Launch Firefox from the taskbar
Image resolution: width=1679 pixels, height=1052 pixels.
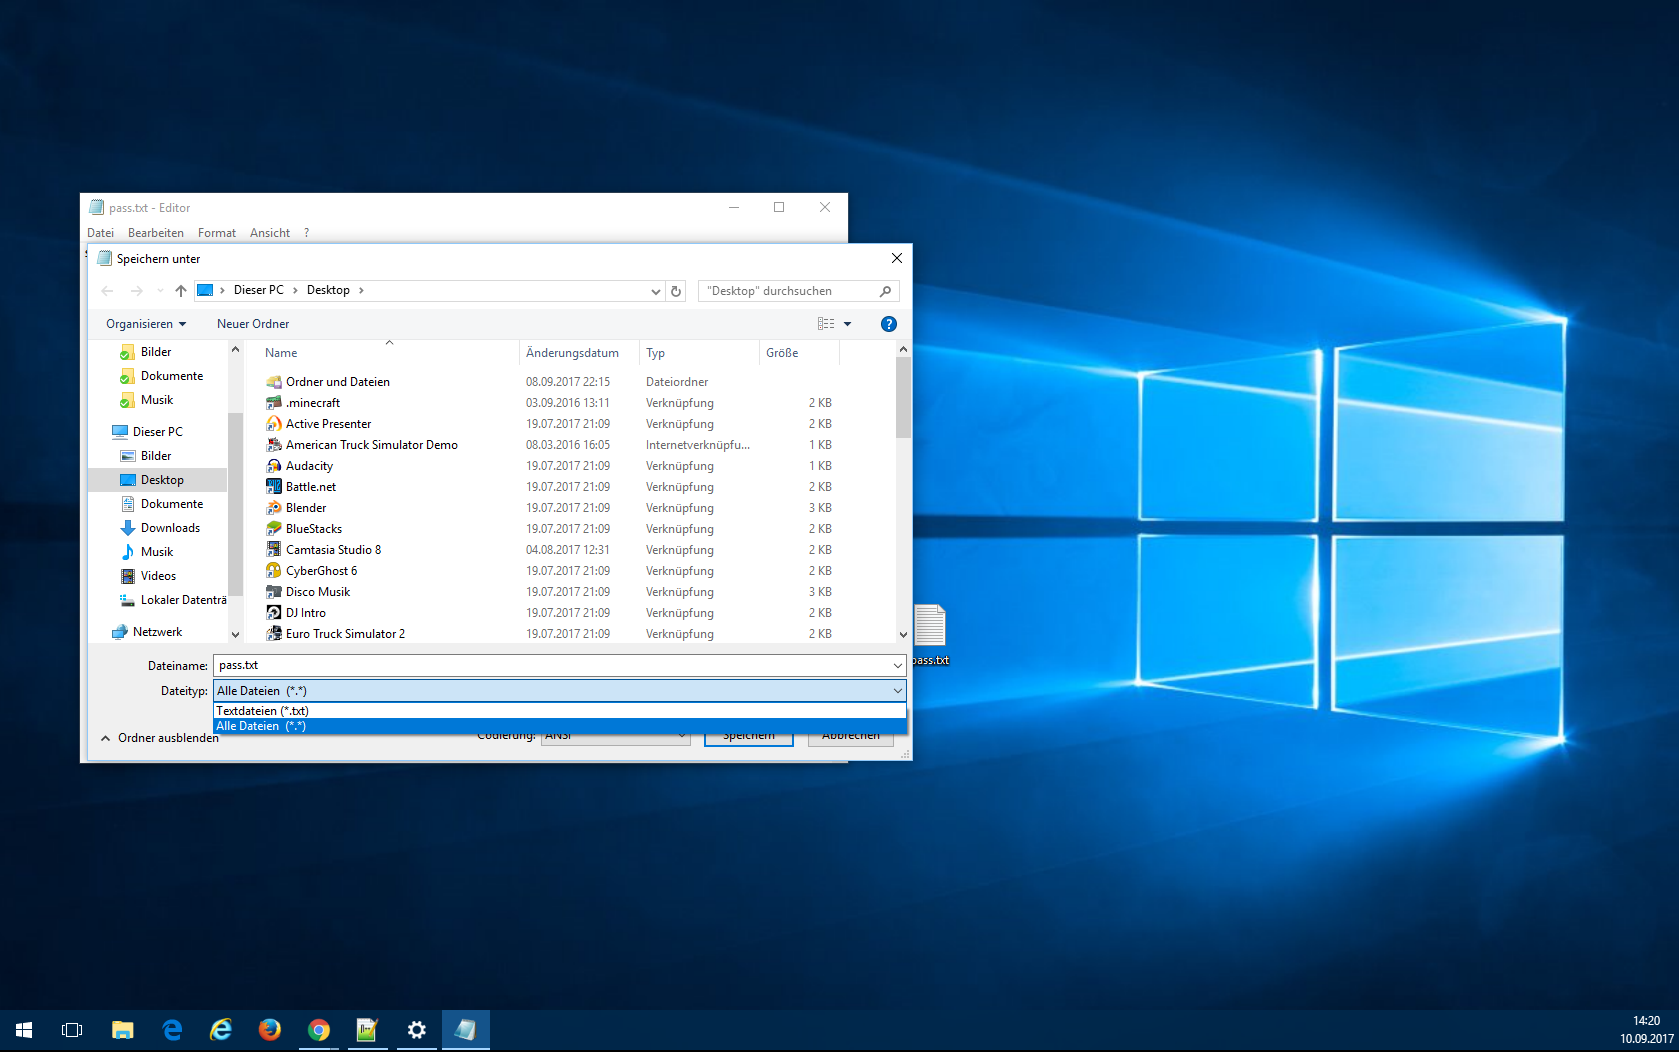point(270,1030)
